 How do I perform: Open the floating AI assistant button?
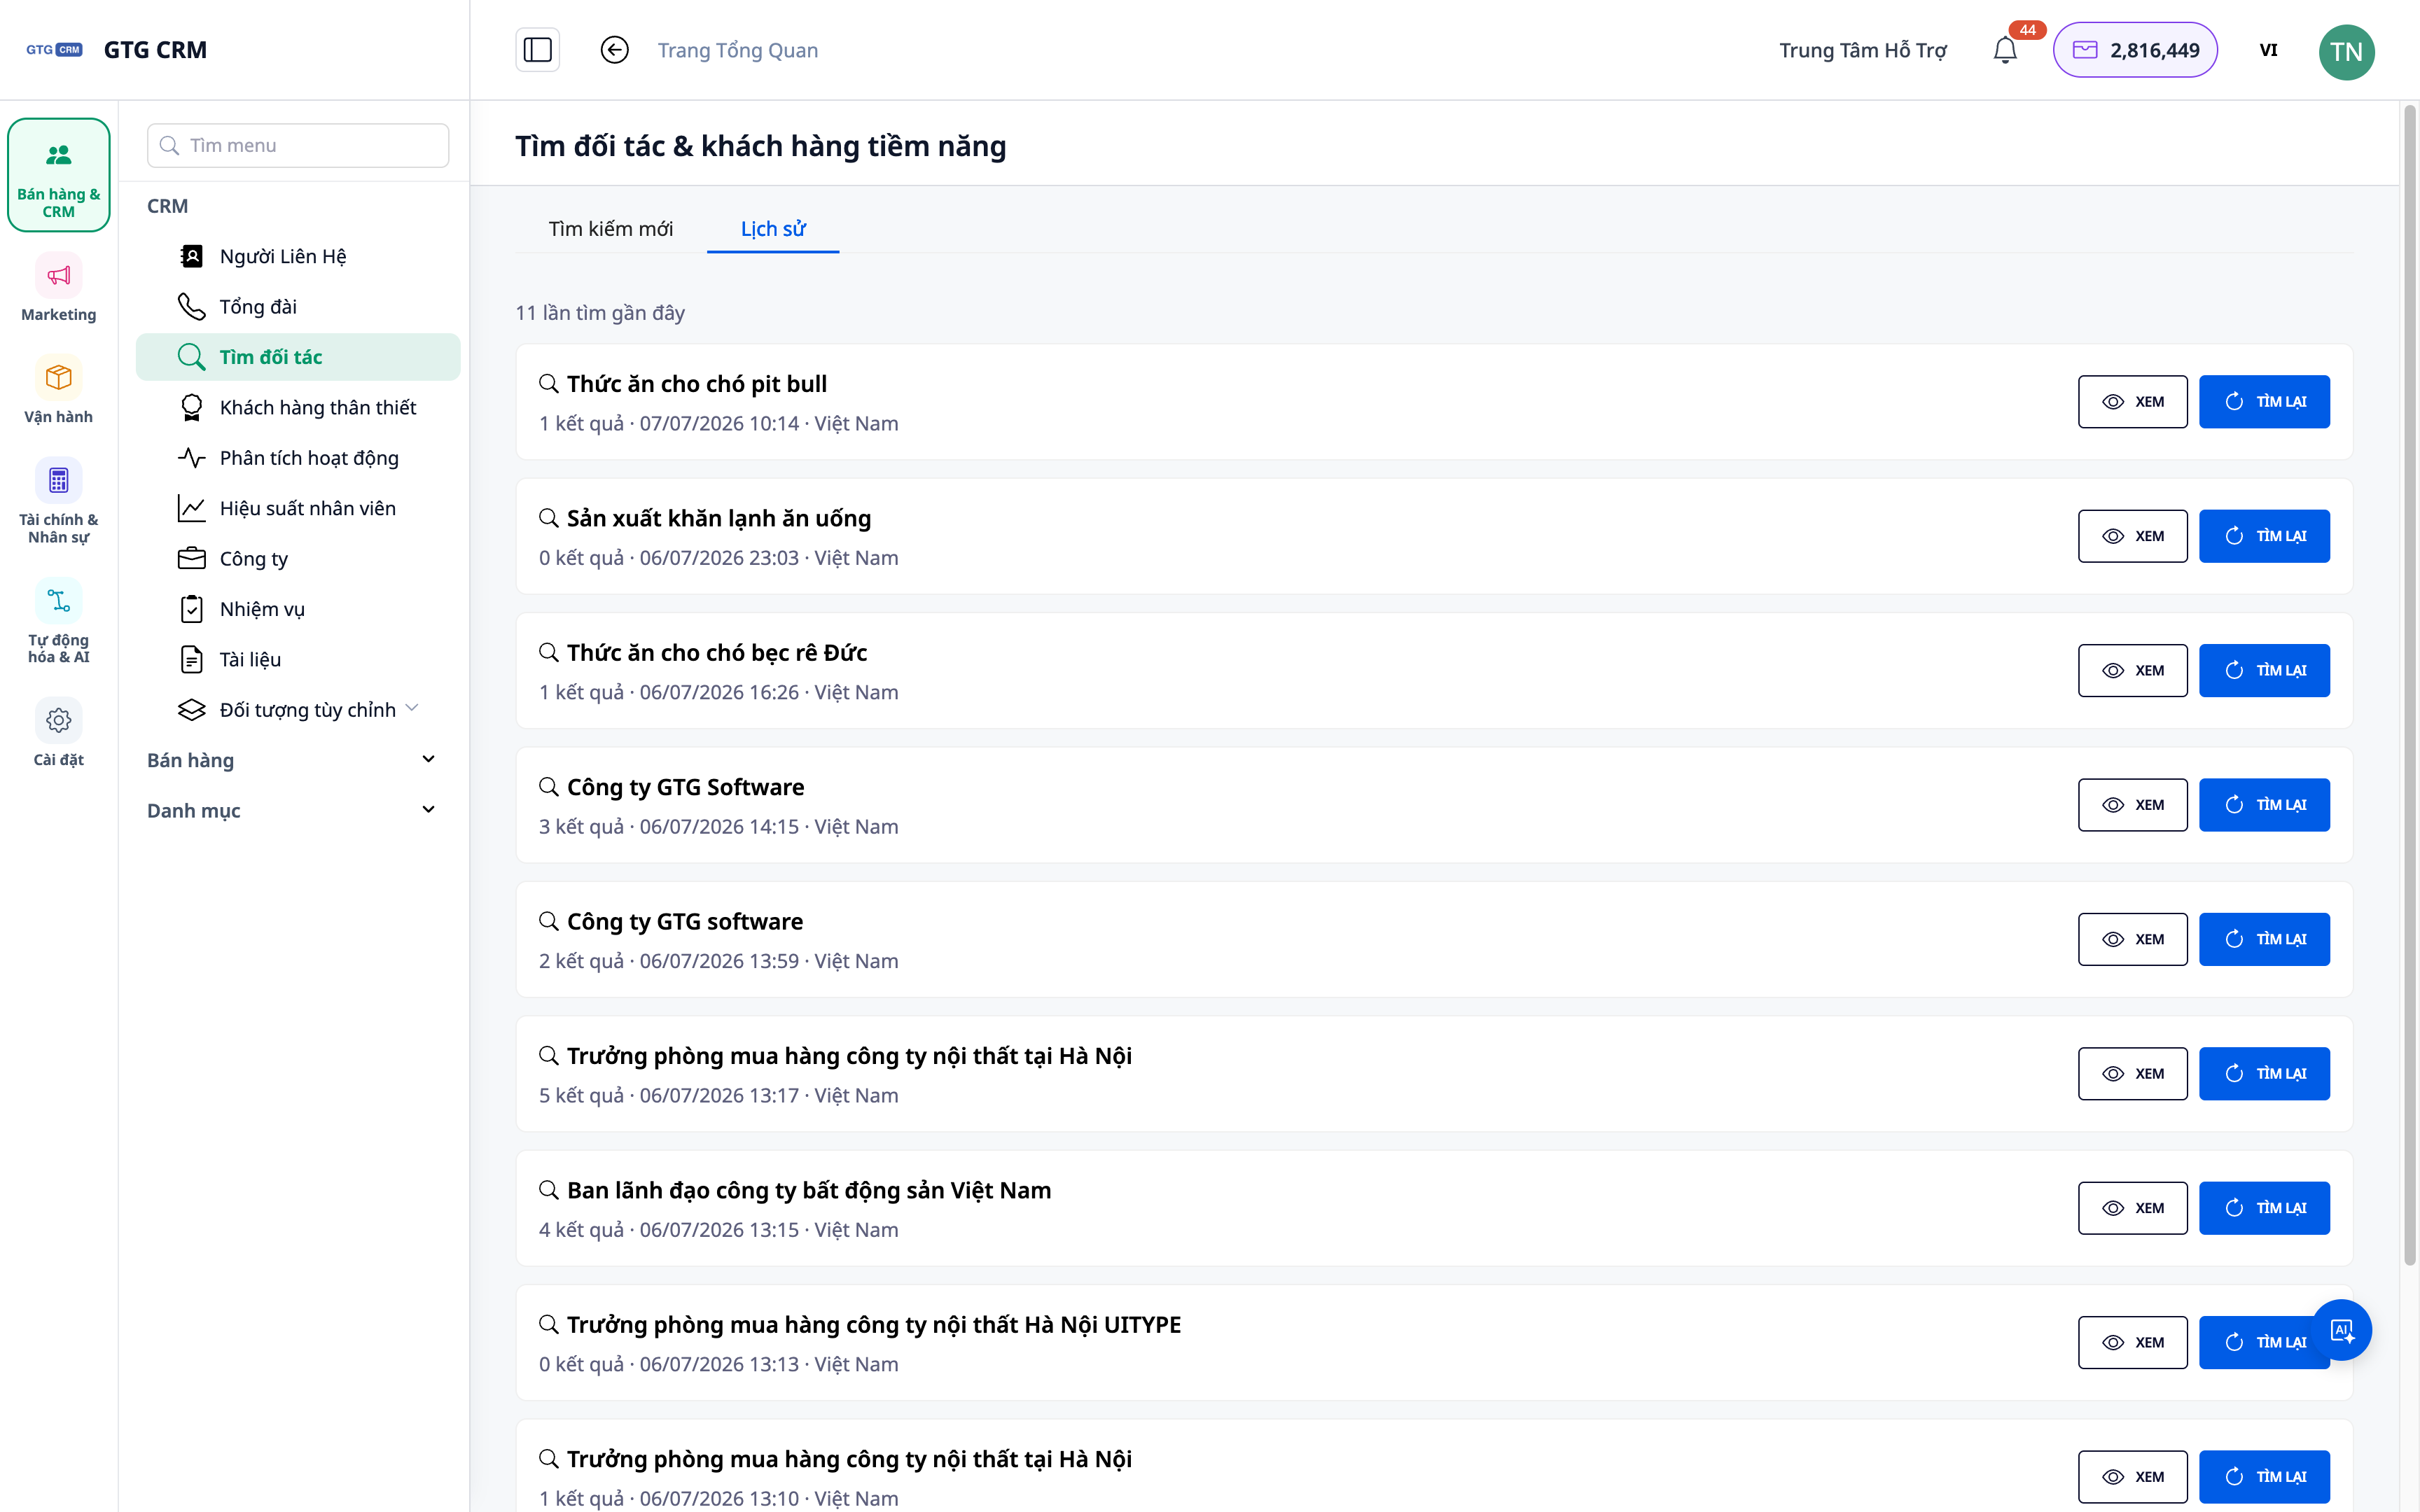click(2342, 1330)
